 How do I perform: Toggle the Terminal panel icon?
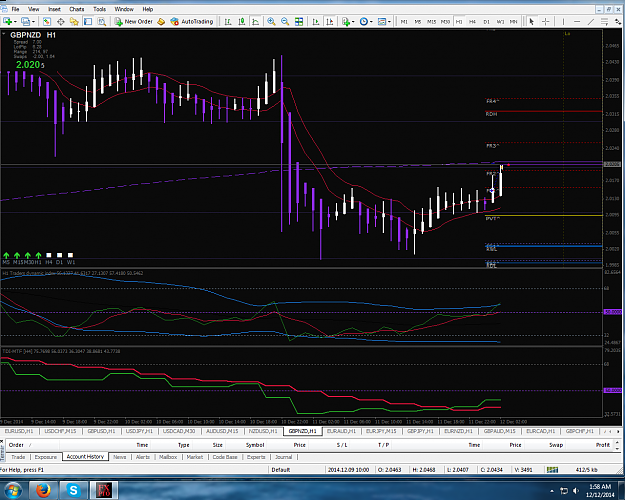(x=88, y=22)
